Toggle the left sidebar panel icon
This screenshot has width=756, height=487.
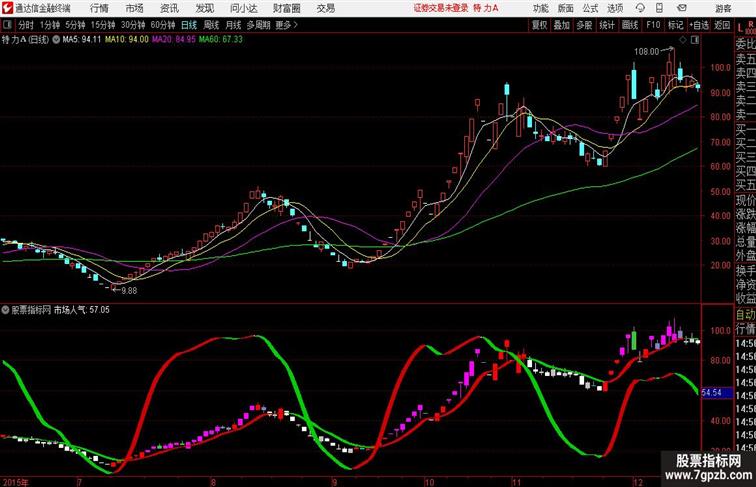point(7,25)
